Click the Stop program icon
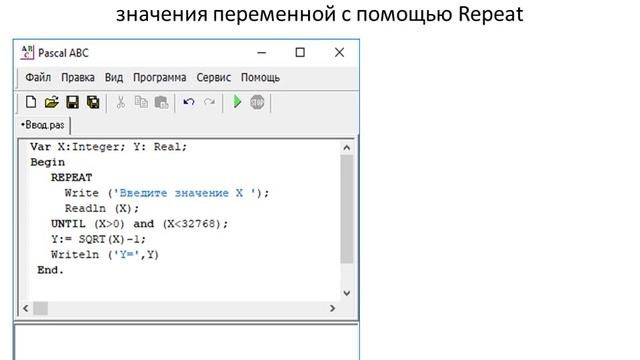This screenshot has height=360, width=640. pos(257,102)
